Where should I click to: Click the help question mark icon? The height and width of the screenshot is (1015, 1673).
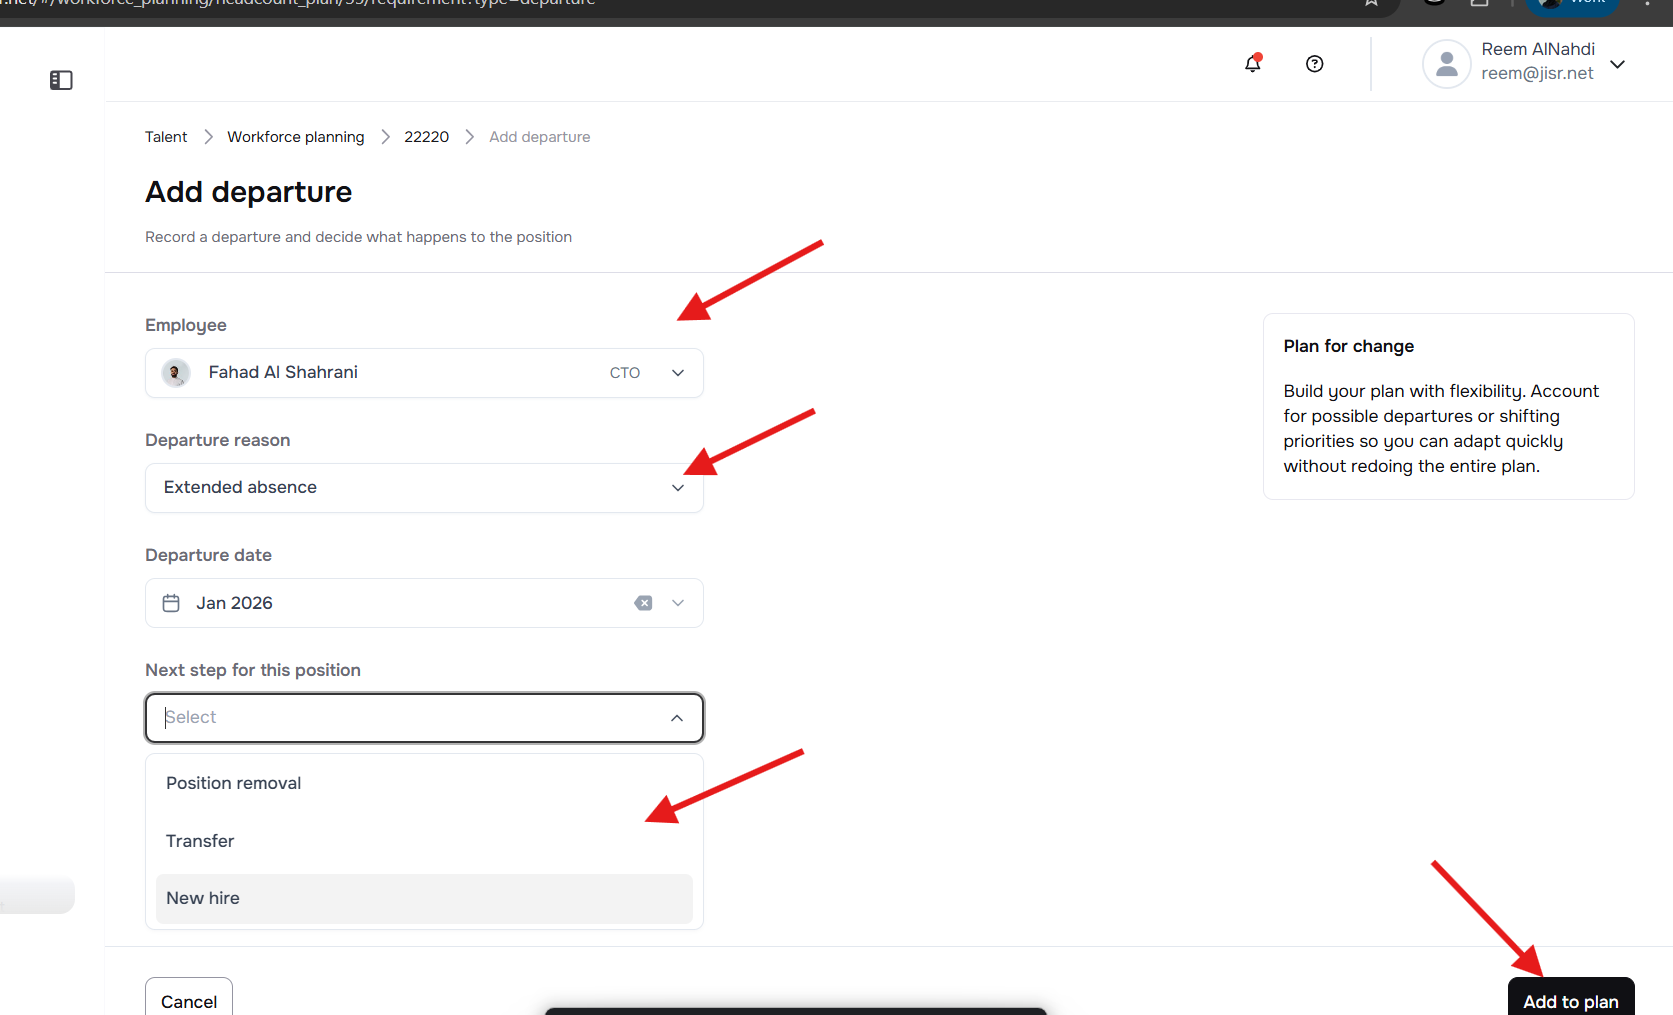click(1315, 64)
